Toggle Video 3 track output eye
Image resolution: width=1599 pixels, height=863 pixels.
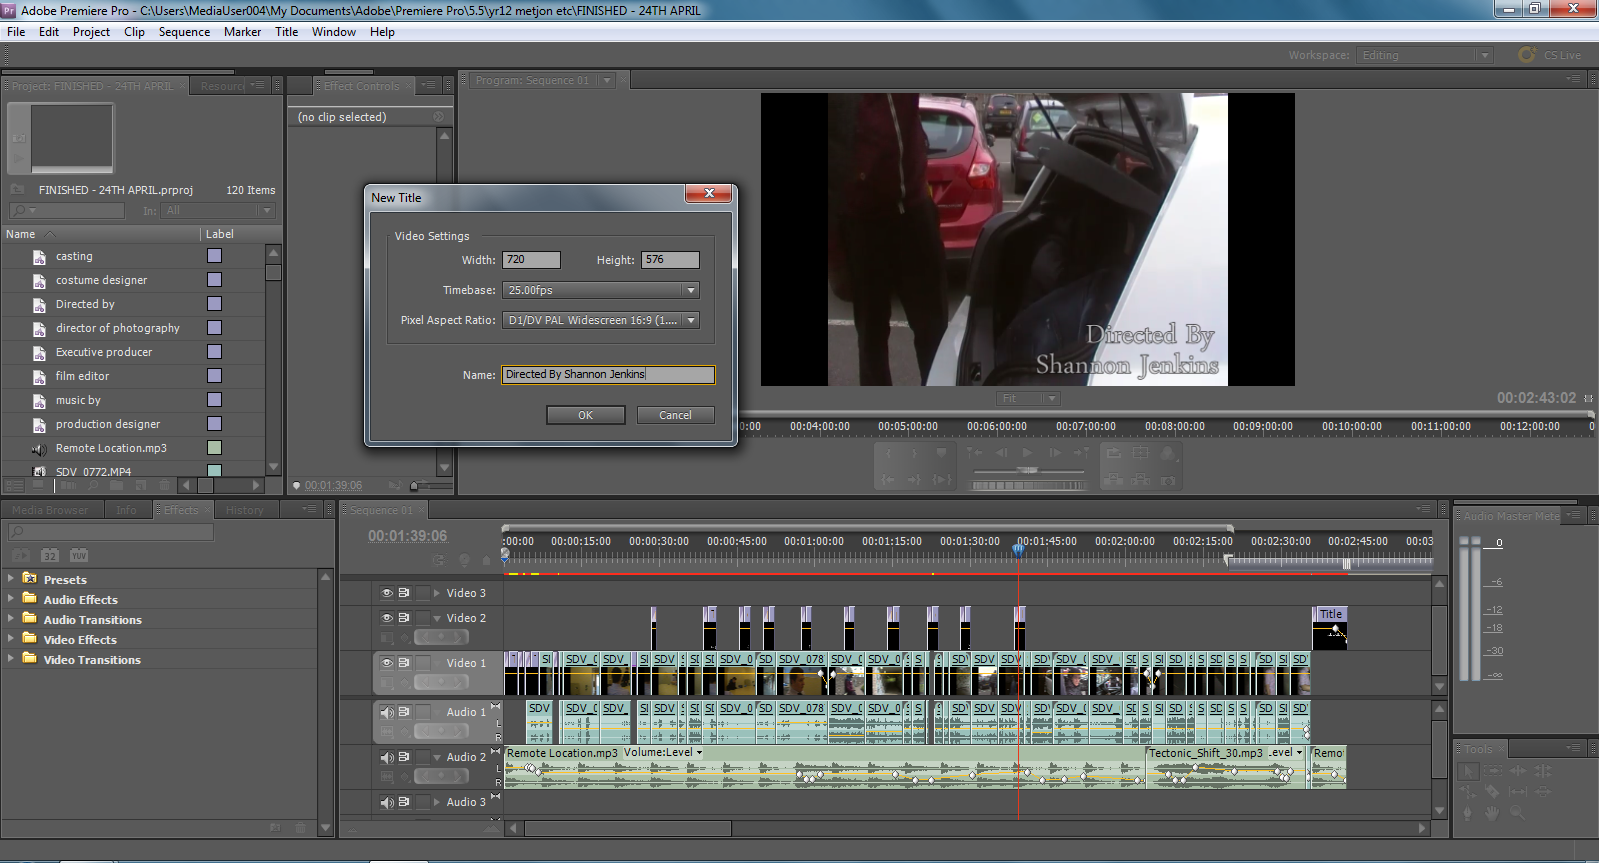387,593
